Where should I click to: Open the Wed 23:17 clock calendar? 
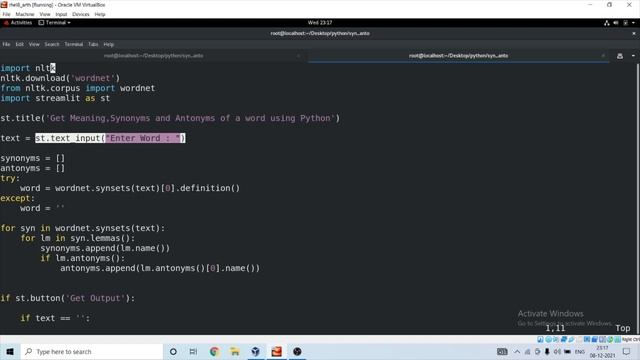point(320,23)
